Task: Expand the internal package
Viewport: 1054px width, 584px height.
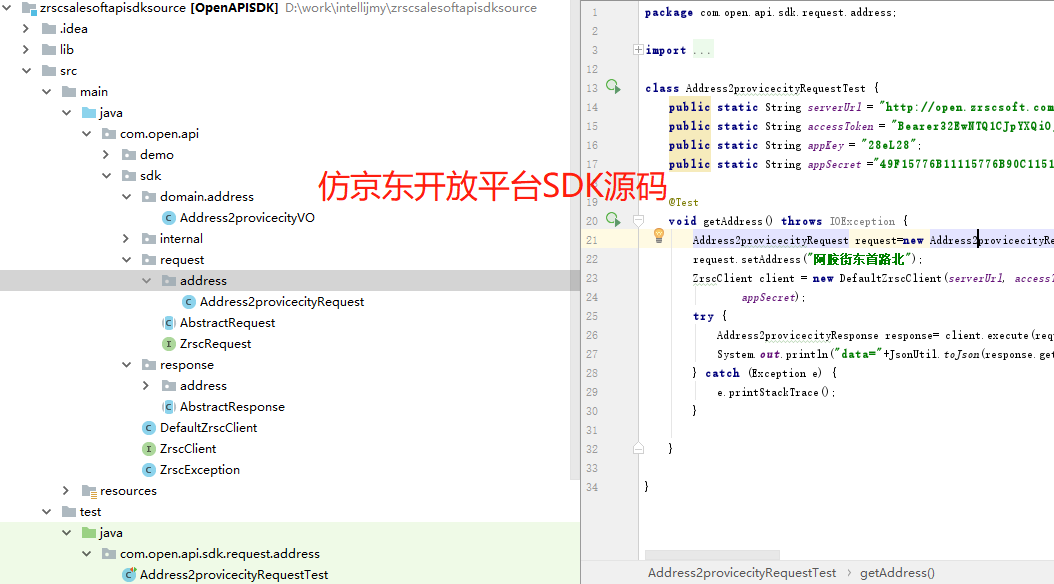Action: pyautogui.click(x=126, y=239)
